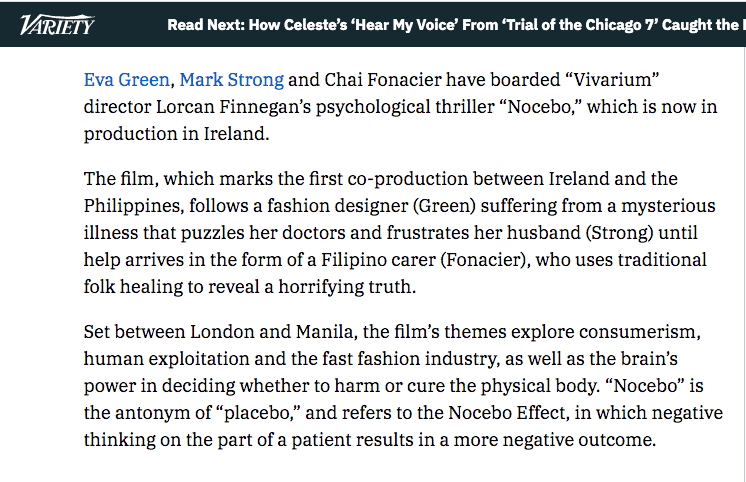Image resolution: width=746 pixels, height=482 pixels.
Task: Click 'horrifying truth.' ending the second paragraph
Action: coord(347,287)
